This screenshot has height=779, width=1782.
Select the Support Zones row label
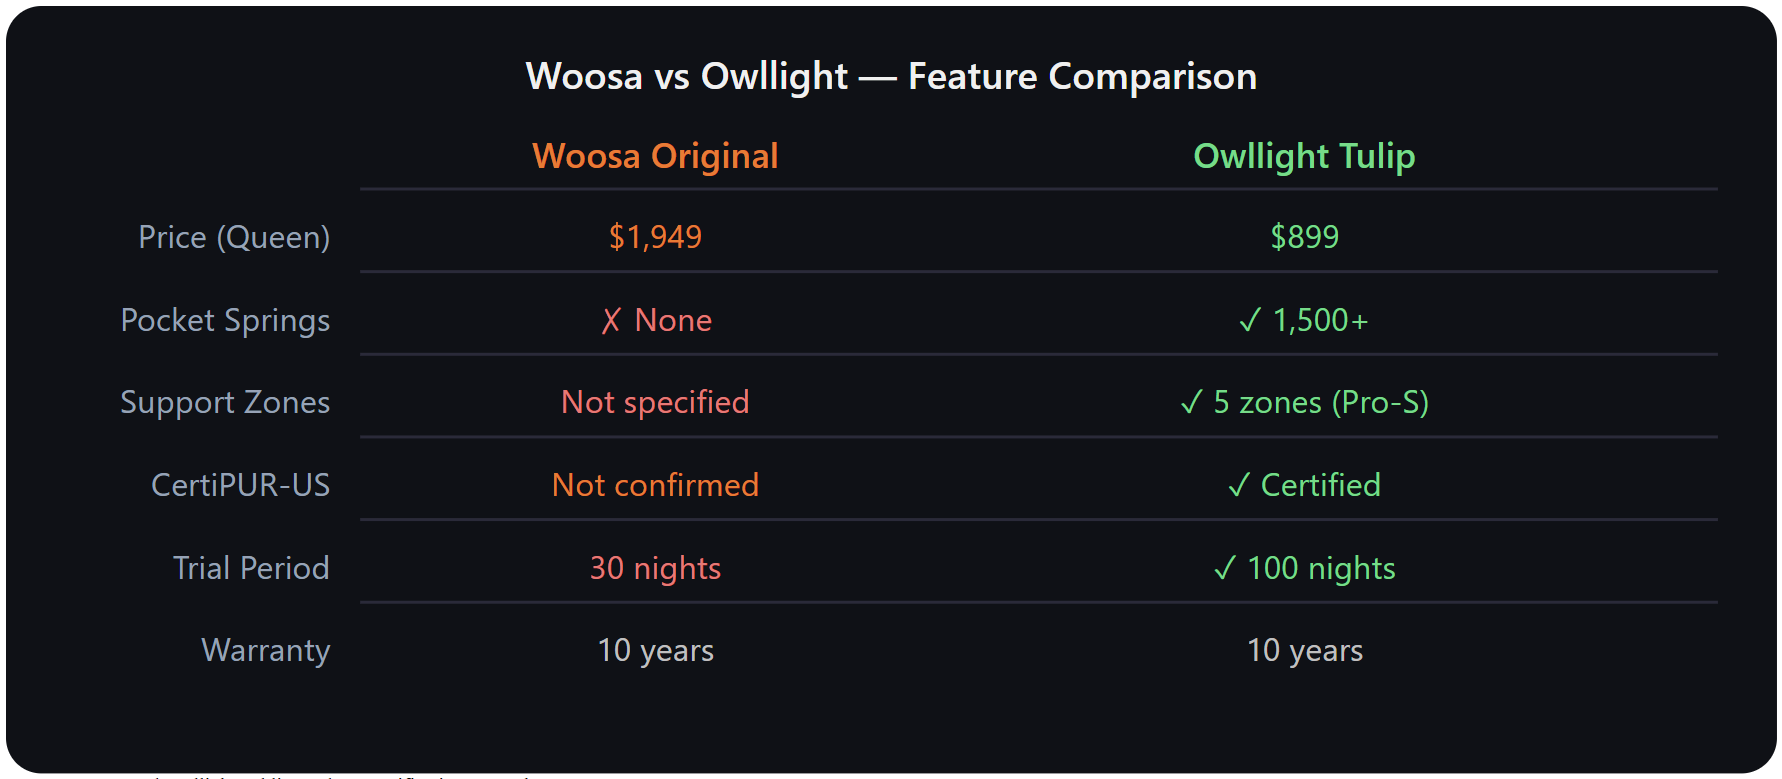pyautogui.click(x=225, y=403)
